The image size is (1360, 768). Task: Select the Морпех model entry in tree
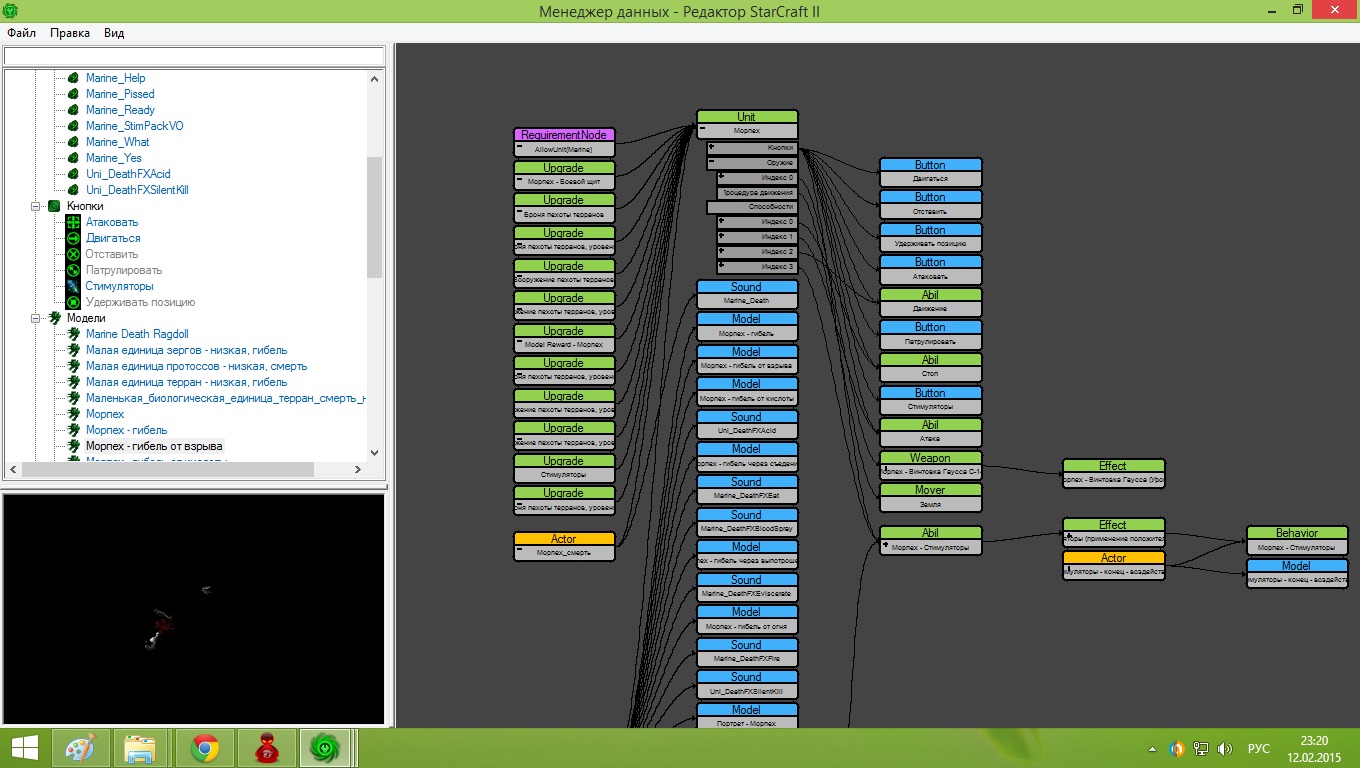(x=105, y=414)
